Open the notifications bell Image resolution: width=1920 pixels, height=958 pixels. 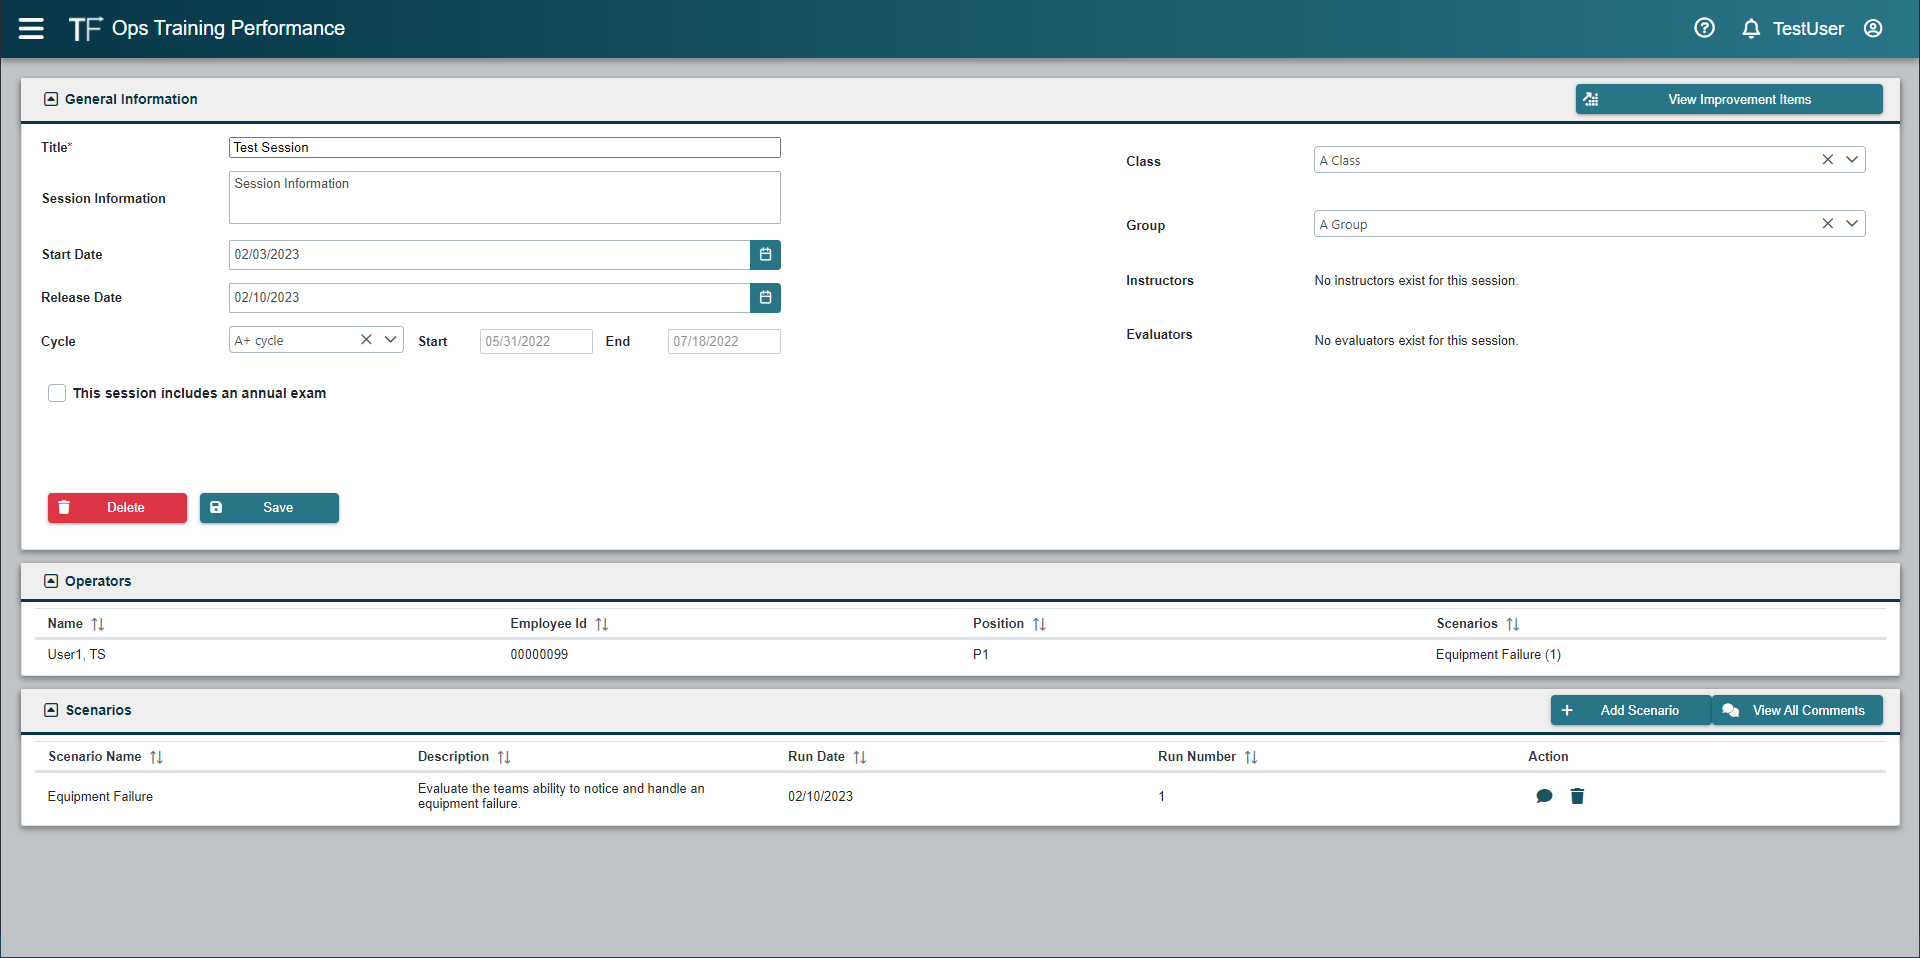[x=1751, y=29]
